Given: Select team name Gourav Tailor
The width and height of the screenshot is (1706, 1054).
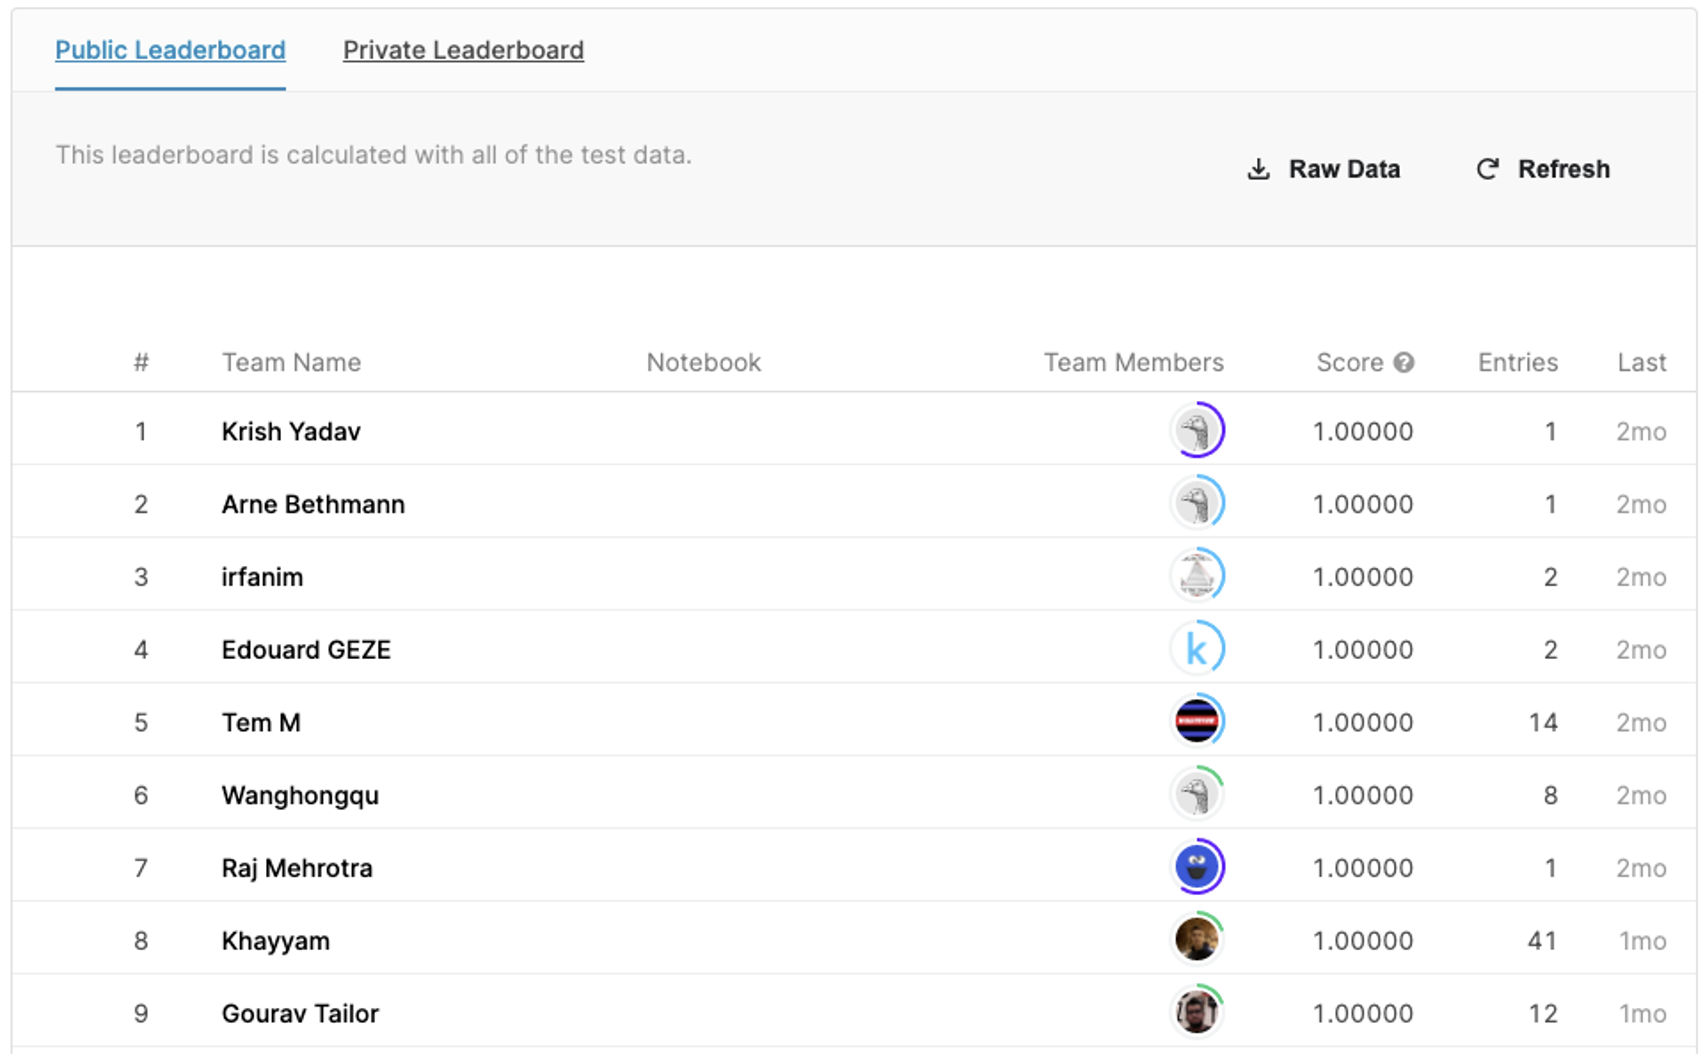Looking at the screenshot, I should click(x=300, y=1013).
